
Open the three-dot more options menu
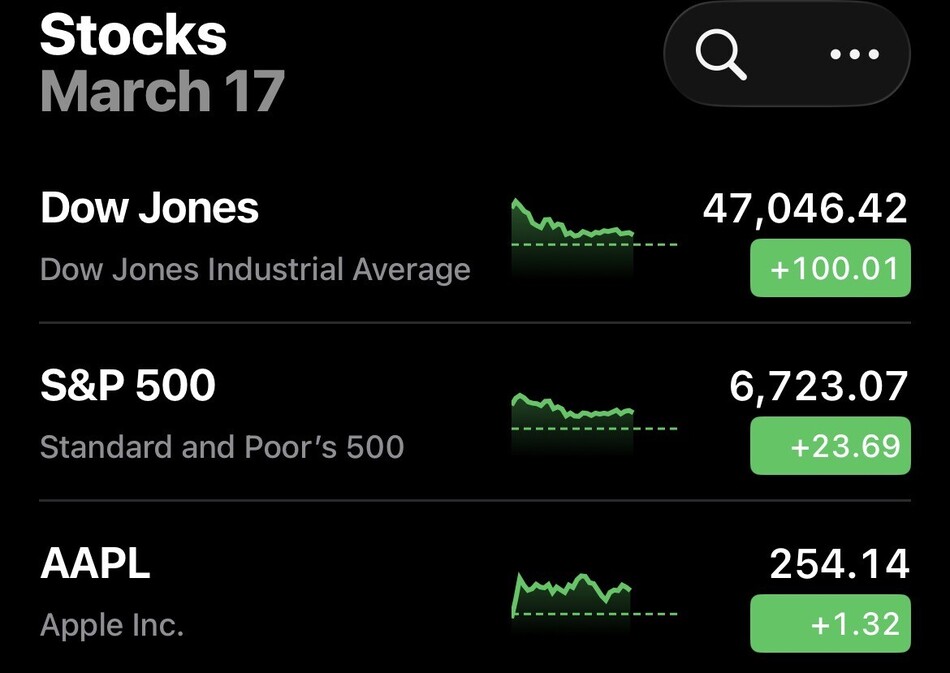coord(855,55)
